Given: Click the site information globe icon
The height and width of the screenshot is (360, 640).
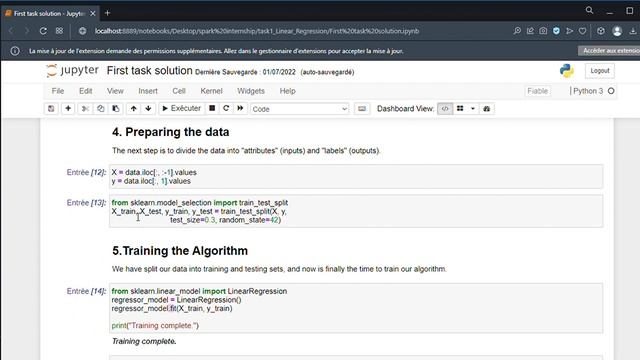Looking at the screenshot, I should (x=82, y=31).
